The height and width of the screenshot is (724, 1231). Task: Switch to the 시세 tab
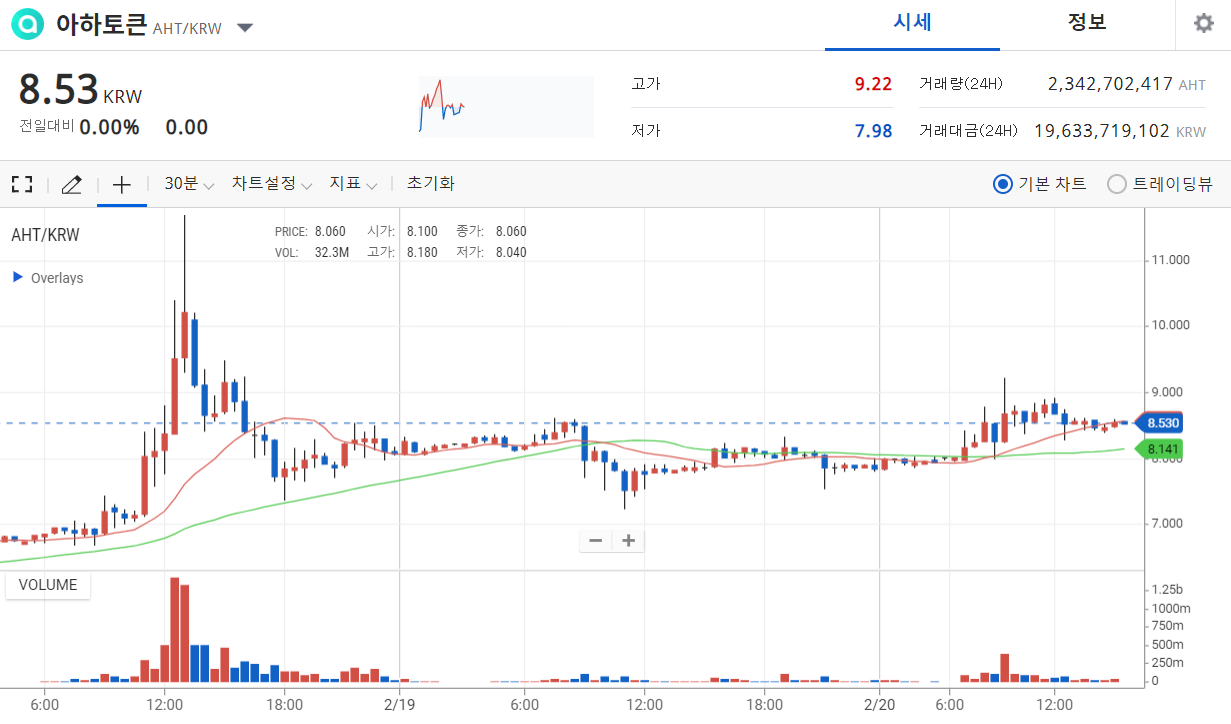[x=912, y=23]
